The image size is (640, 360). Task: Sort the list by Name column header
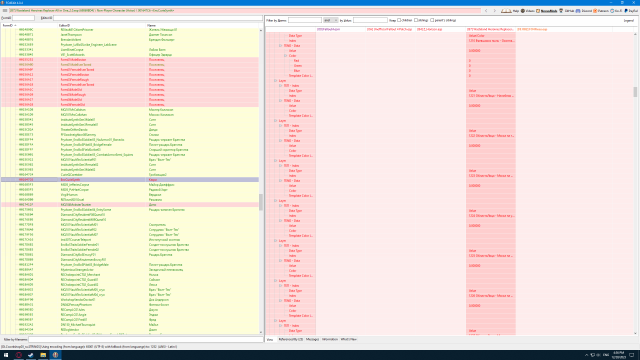(x=202, y=25)
